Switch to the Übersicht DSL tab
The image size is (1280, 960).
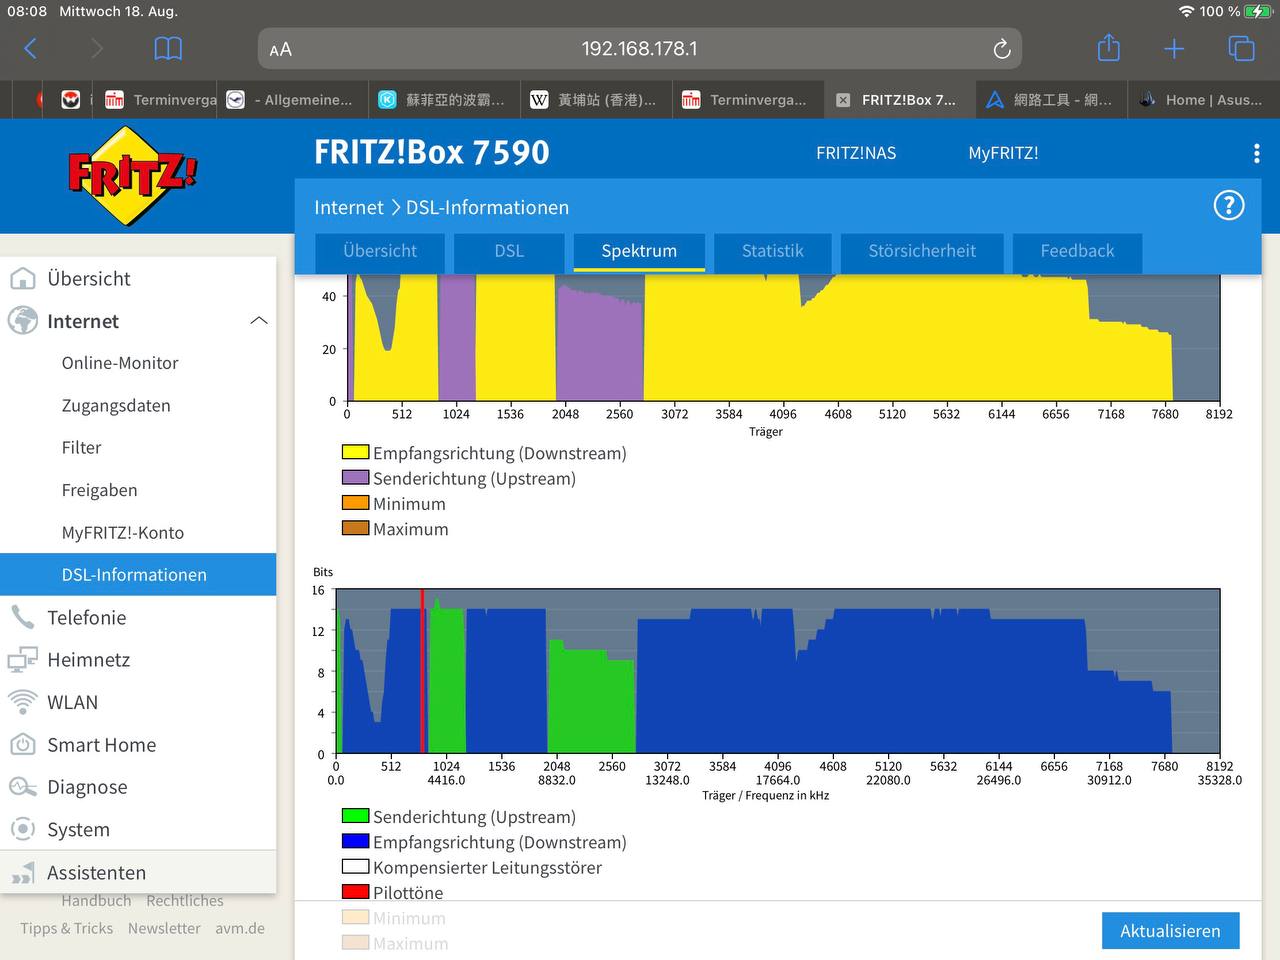tap(380, 251)
